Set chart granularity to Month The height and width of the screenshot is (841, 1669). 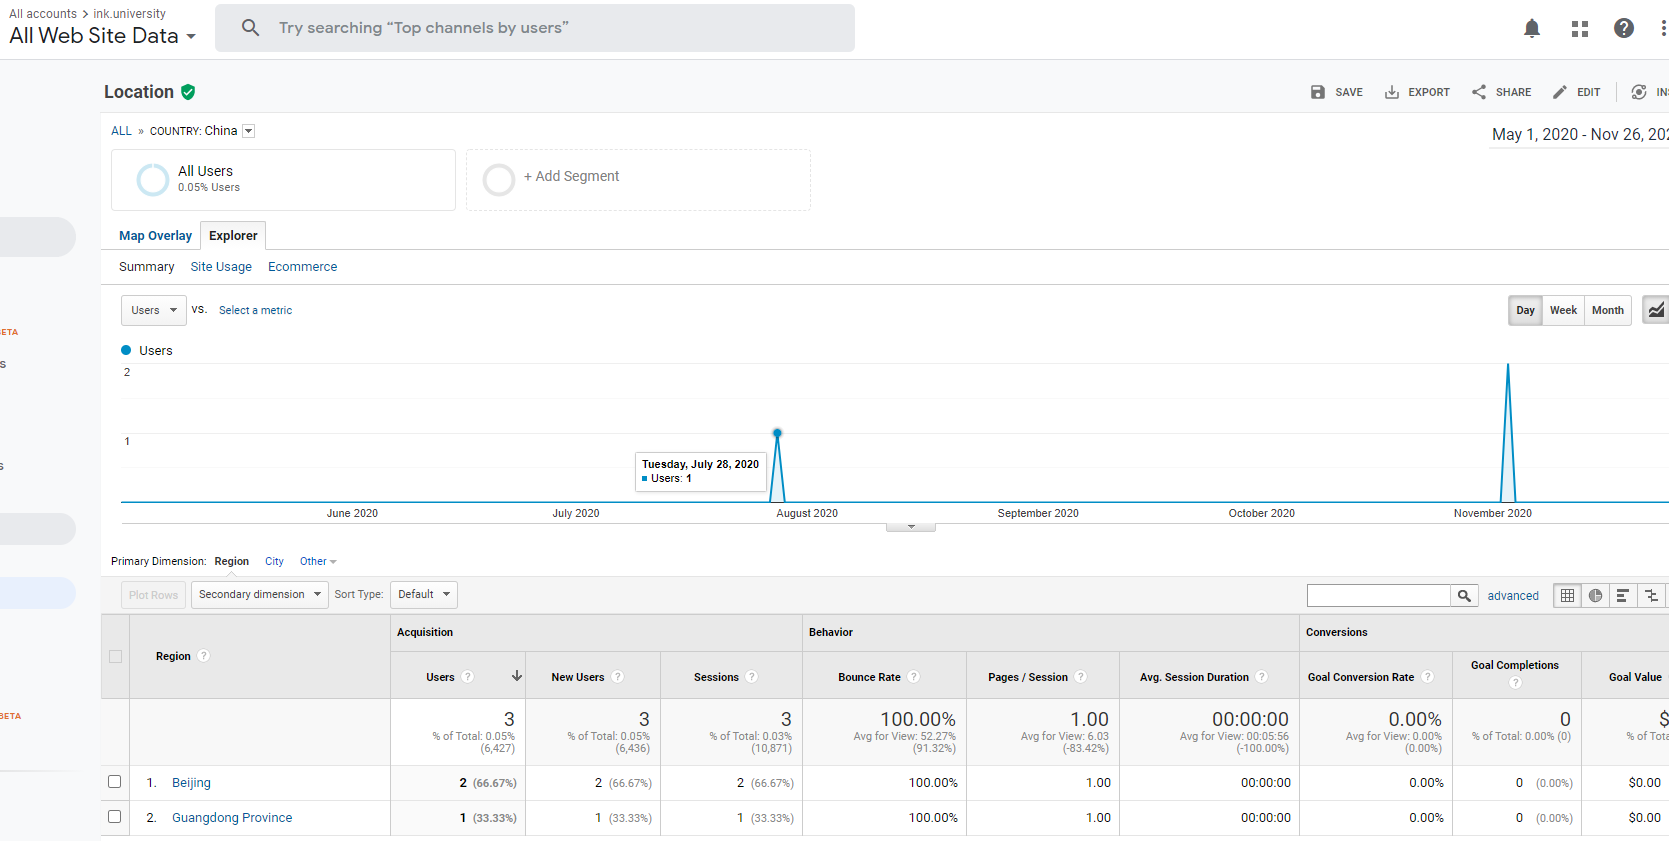coord(1607,310)
